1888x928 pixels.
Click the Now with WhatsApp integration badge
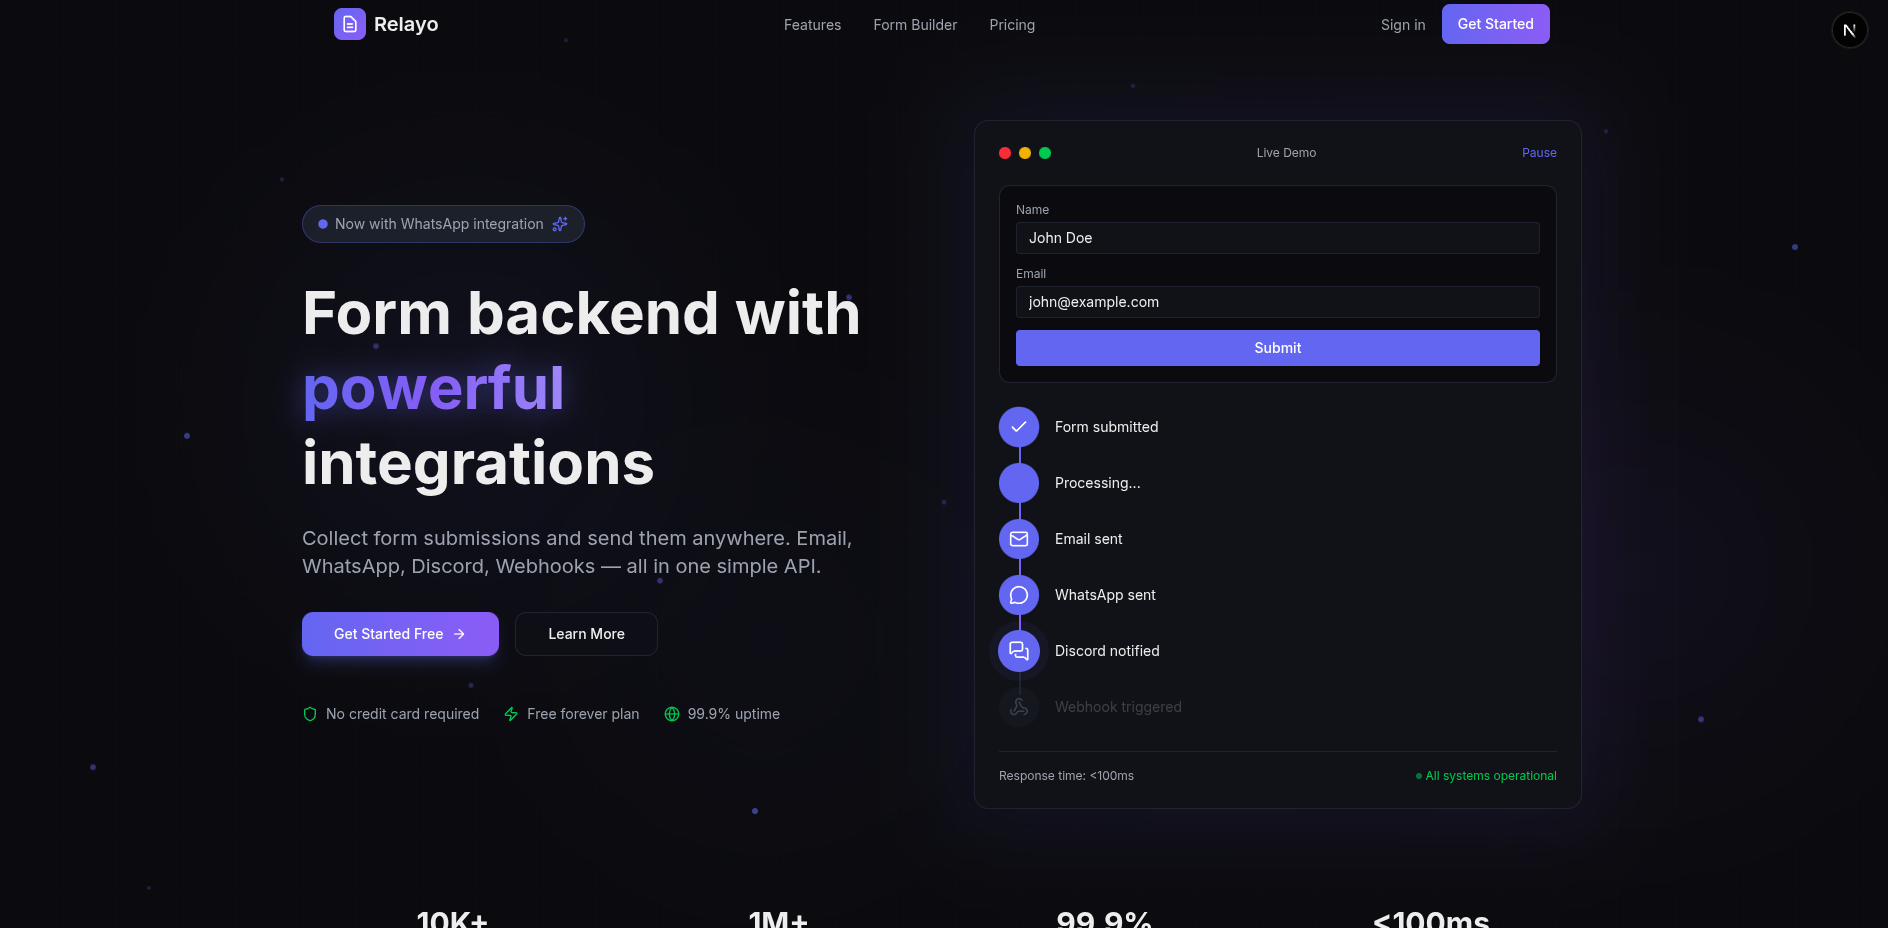[443, 224]
